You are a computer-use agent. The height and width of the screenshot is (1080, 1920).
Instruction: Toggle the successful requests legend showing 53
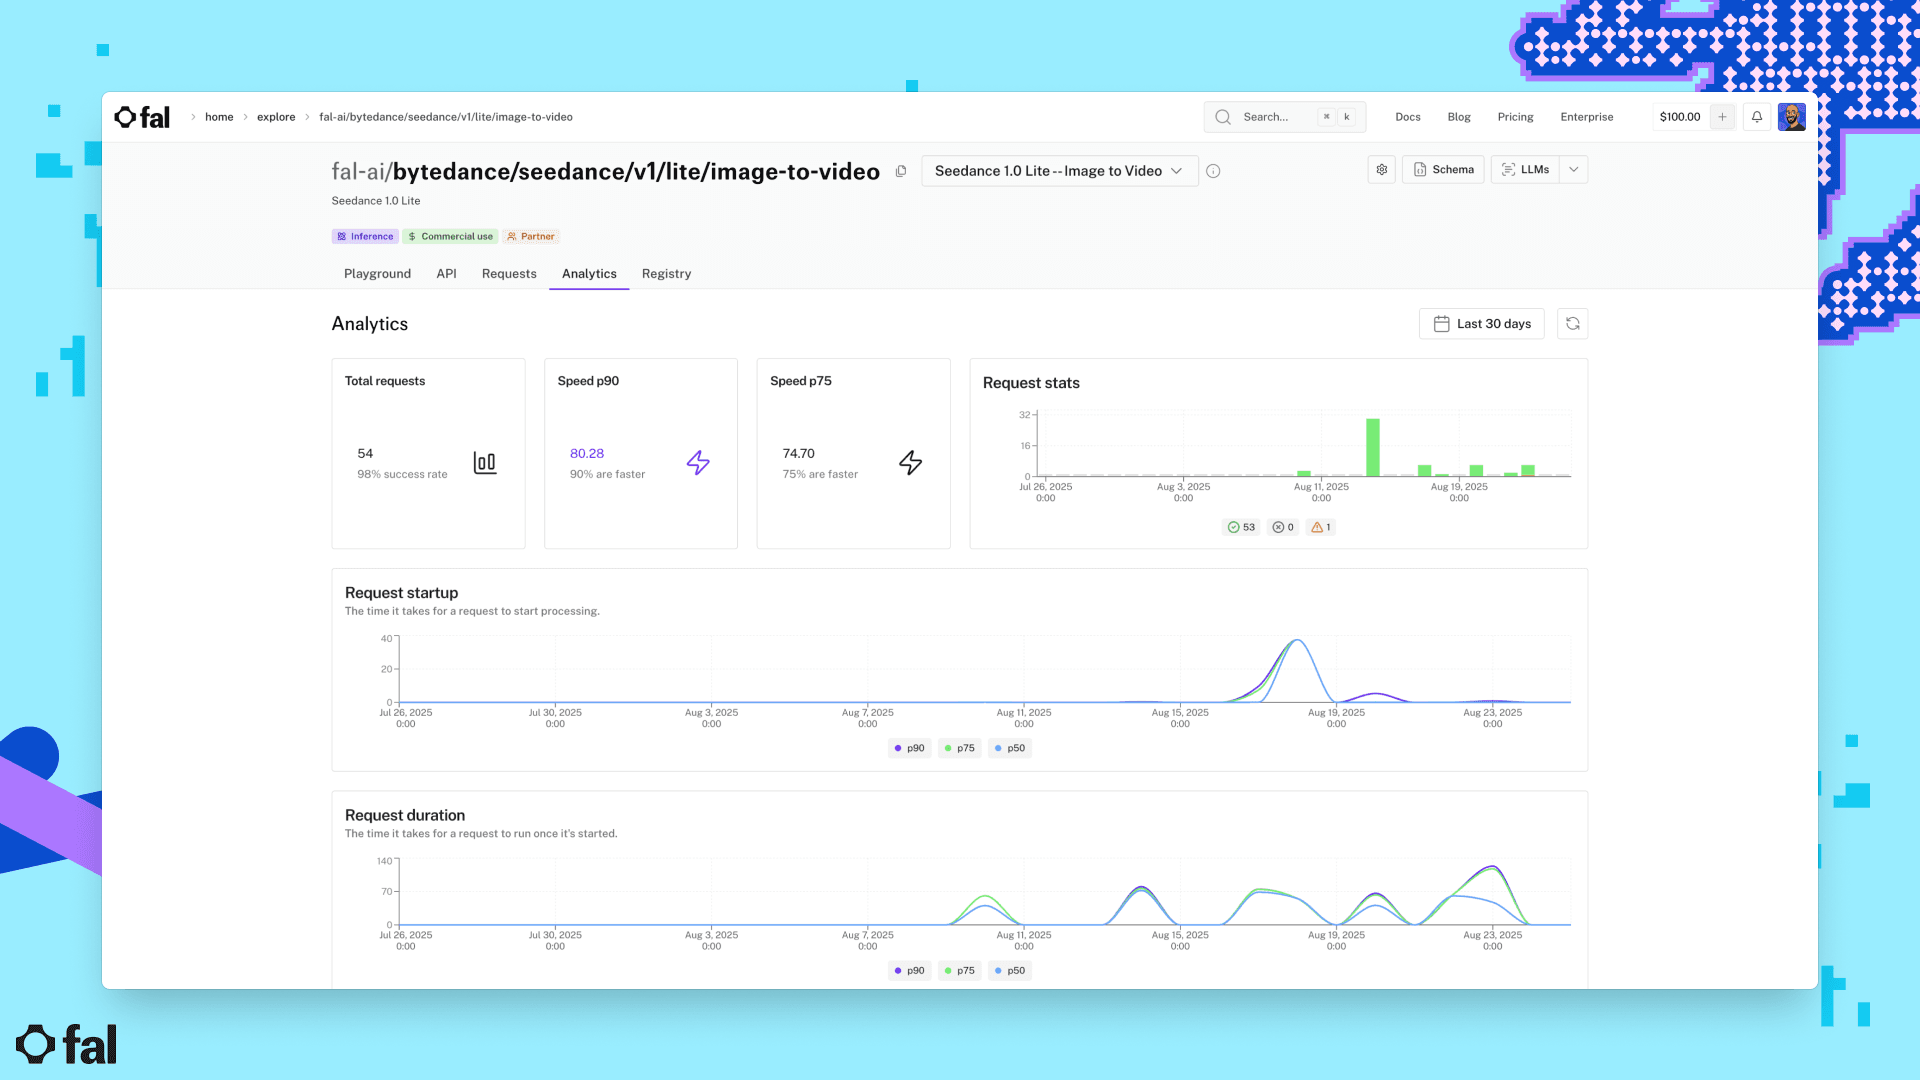click(1241, 527)
